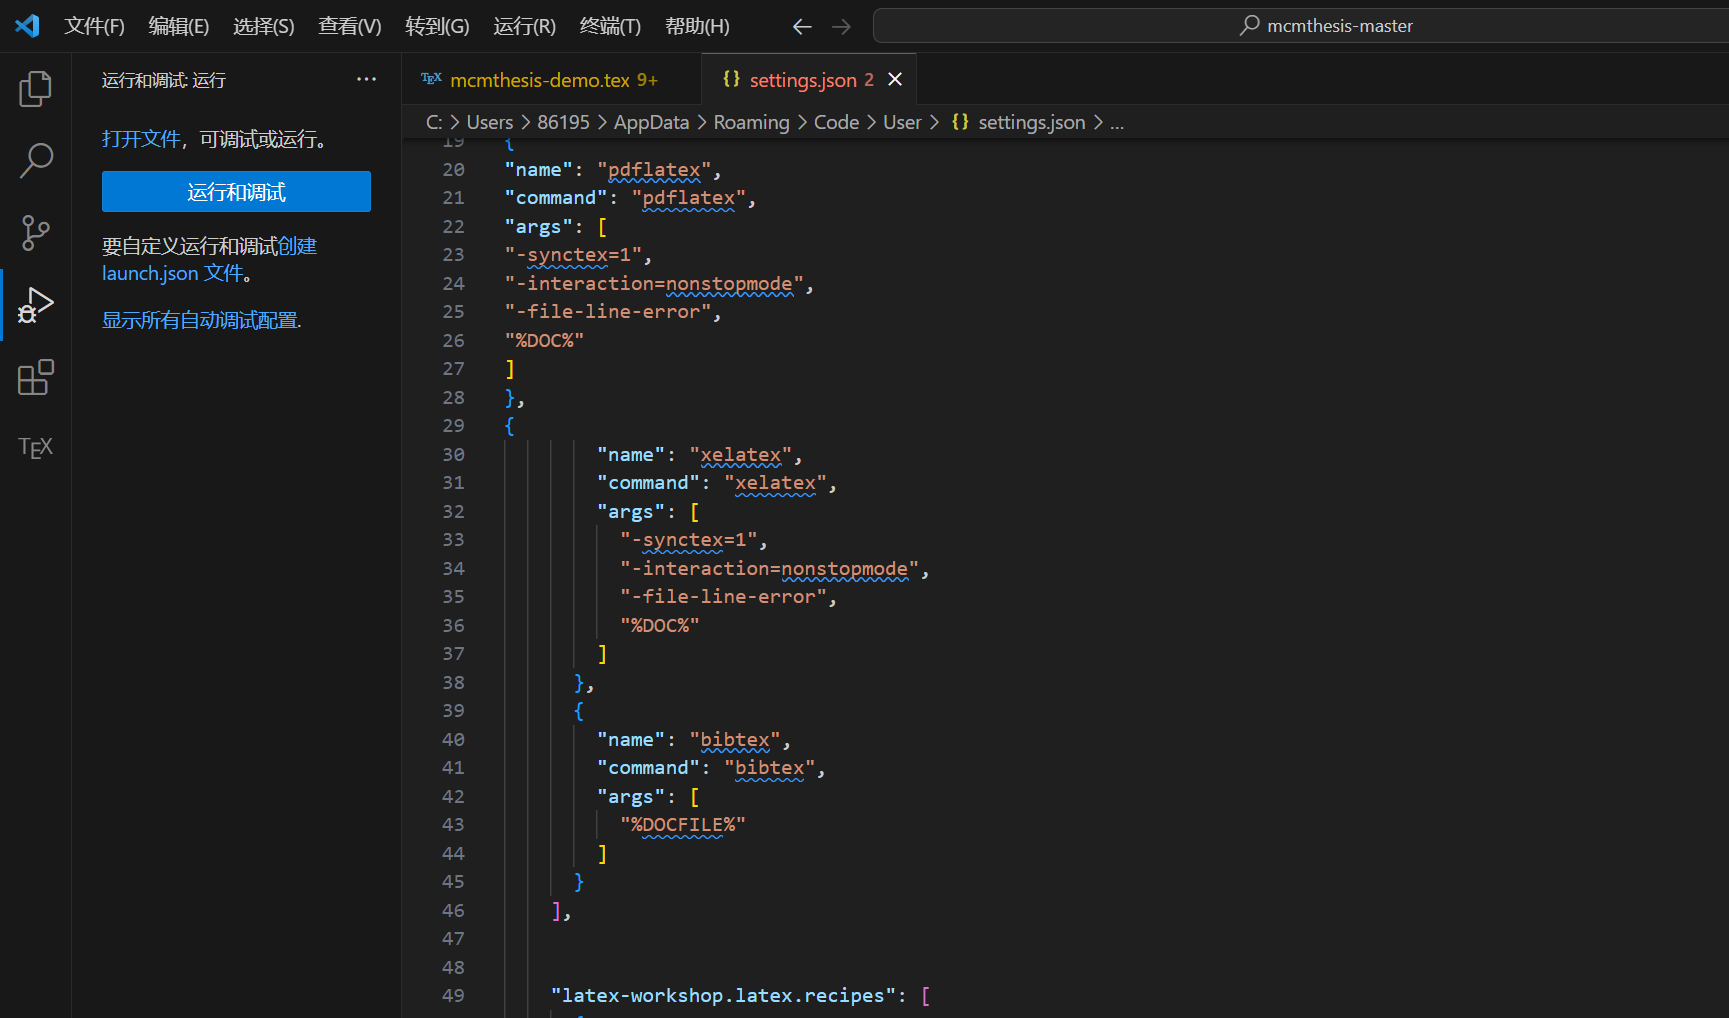1729x1018 pixels.
Task: Click "command" key on line 21
Action: tap(556, 198)
